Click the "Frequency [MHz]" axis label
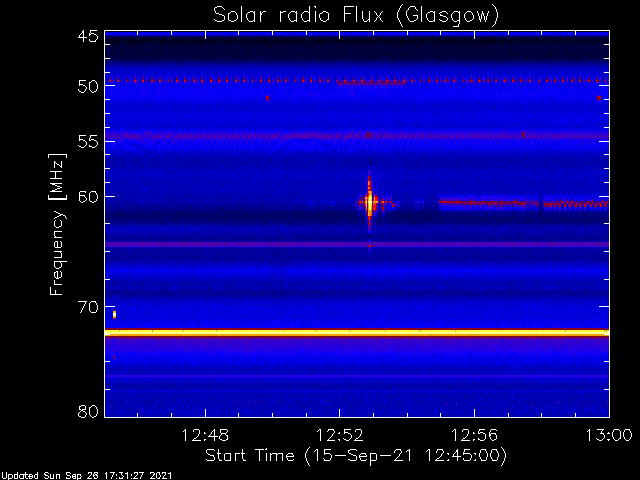640x480 pixels. [57, 224]
